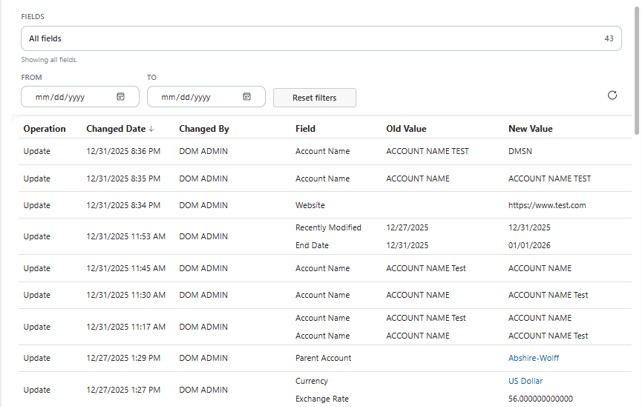Focus the FROM date input
Image resolution: width=642 pixels, height=407 pixels.
pyautogui.click(x=80, y=97)
